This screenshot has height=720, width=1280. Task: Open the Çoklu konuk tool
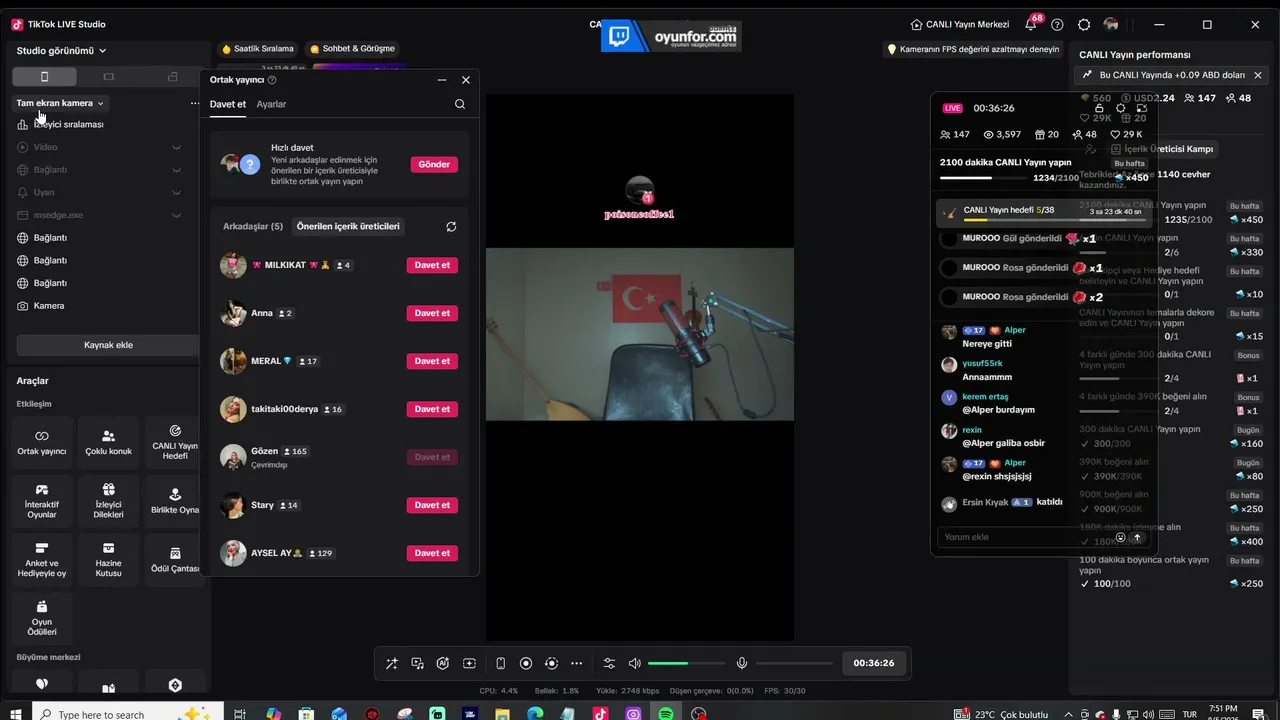108,443
